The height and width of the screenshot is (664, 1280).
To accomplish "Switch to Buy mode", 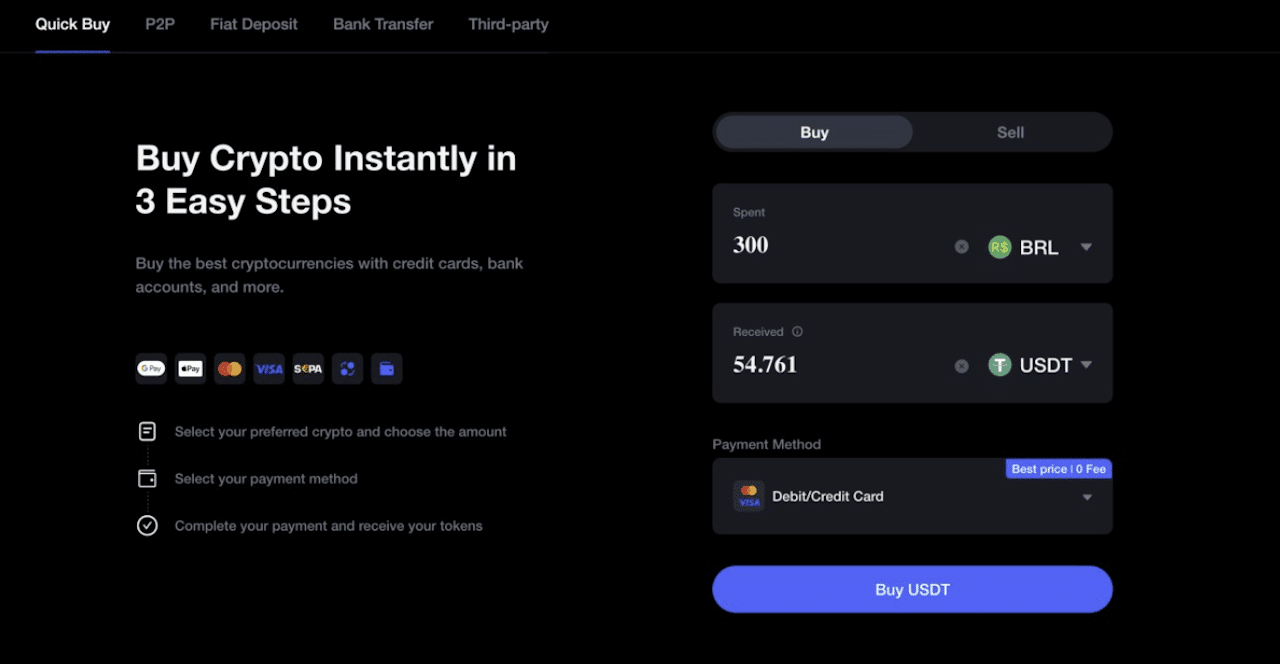I will tap(814, 132).
